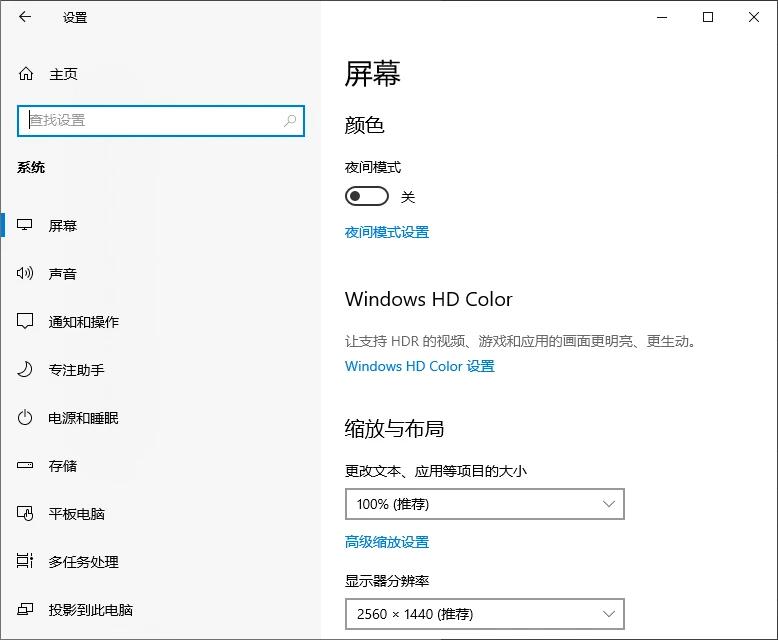Click the 电源和睡眠 power icon
The width and height of the screenshot is (778, 640).
pos(26,418)
